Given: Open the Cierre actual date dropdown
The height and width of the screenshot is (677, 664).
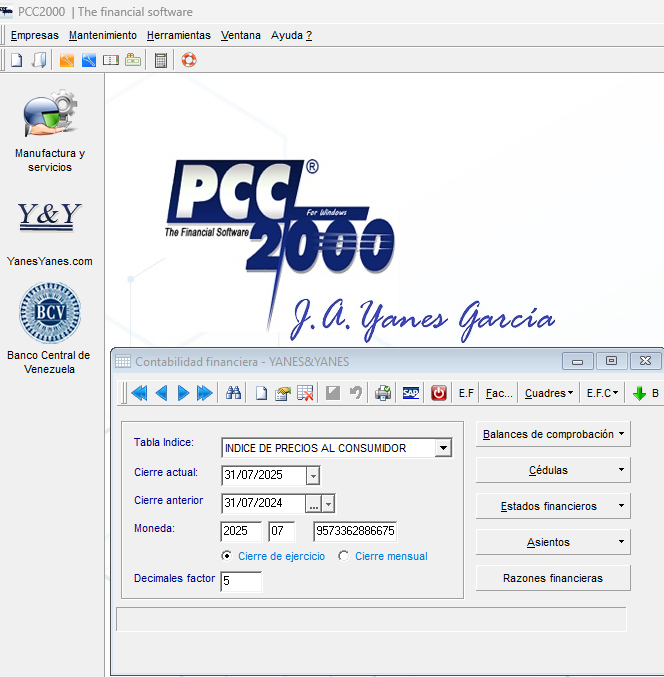Looking at the screenshot, I should click(x=313, y=476).
